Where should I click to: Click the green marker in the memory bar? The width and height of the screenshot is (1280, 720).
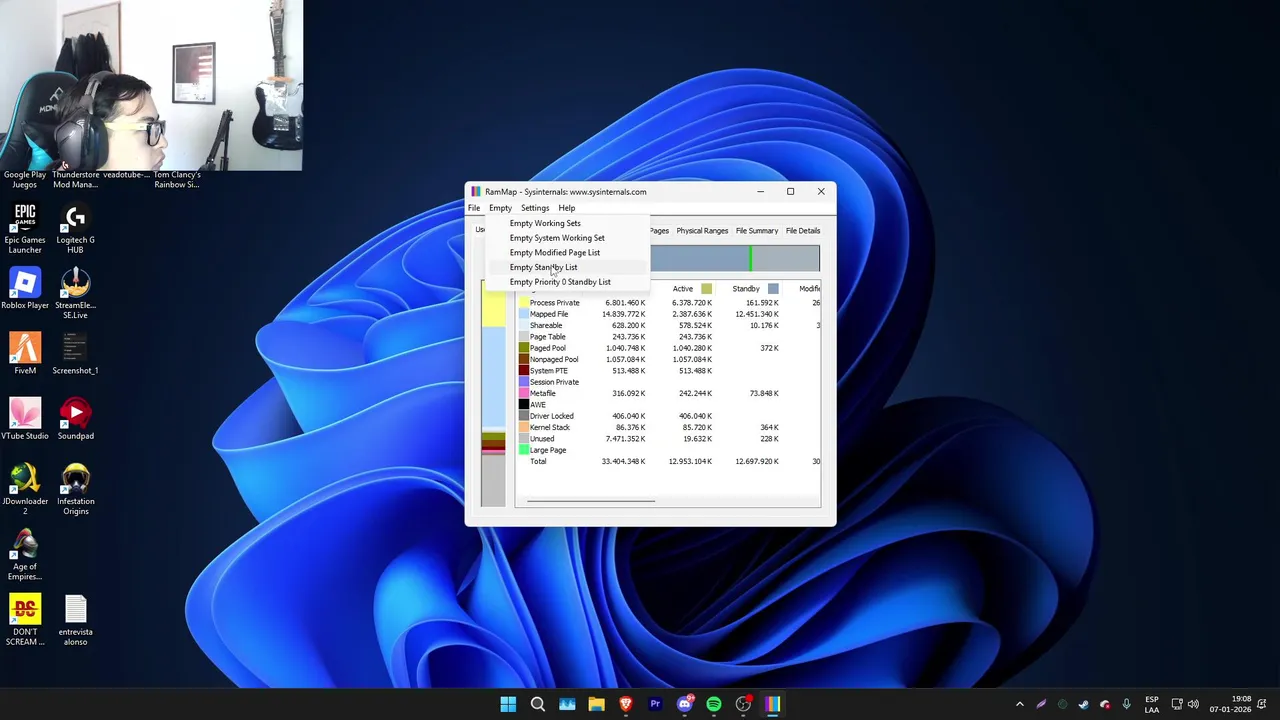750,259
